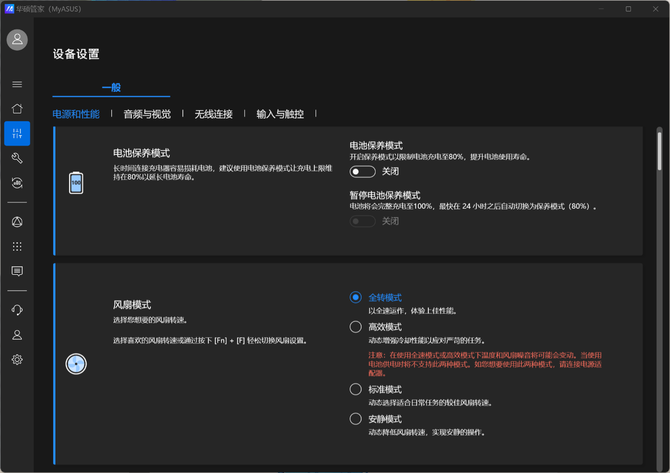Open the wrench diagnostics icon
This screenshot has width=670, height=473.
point(17,158)
